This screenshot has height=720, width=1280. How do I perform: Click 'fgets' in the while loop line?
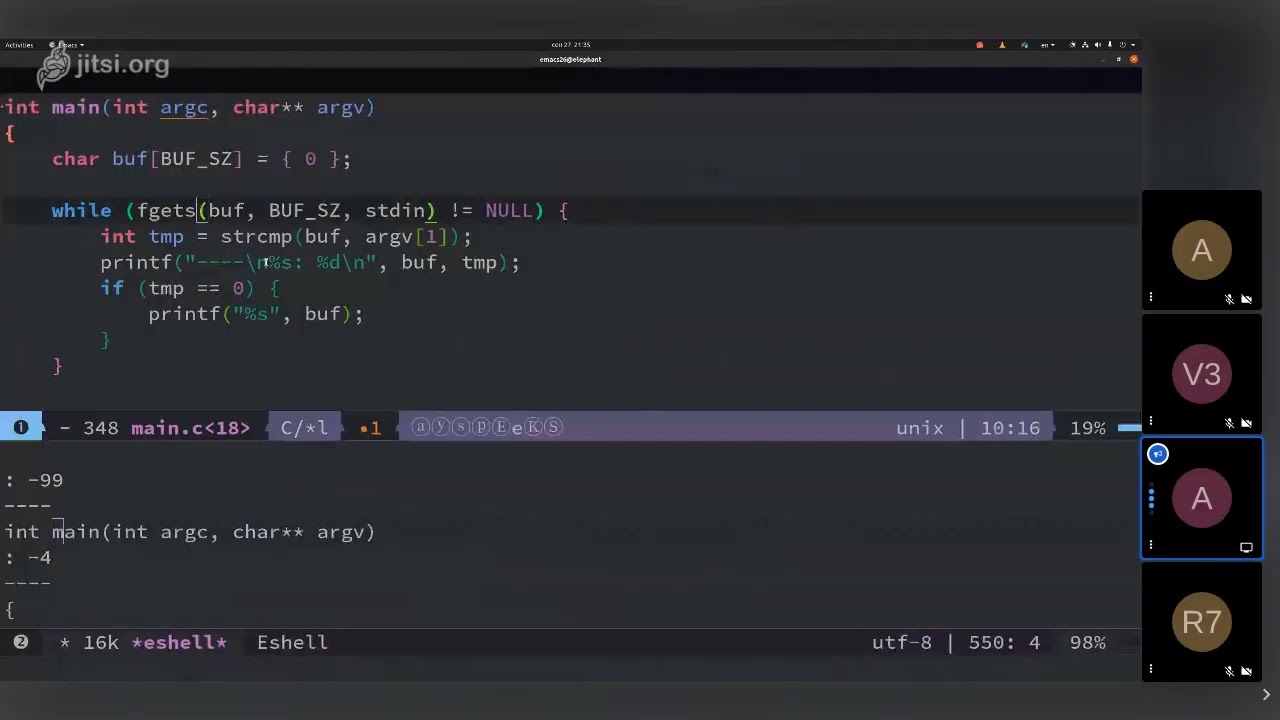[167, 211]
